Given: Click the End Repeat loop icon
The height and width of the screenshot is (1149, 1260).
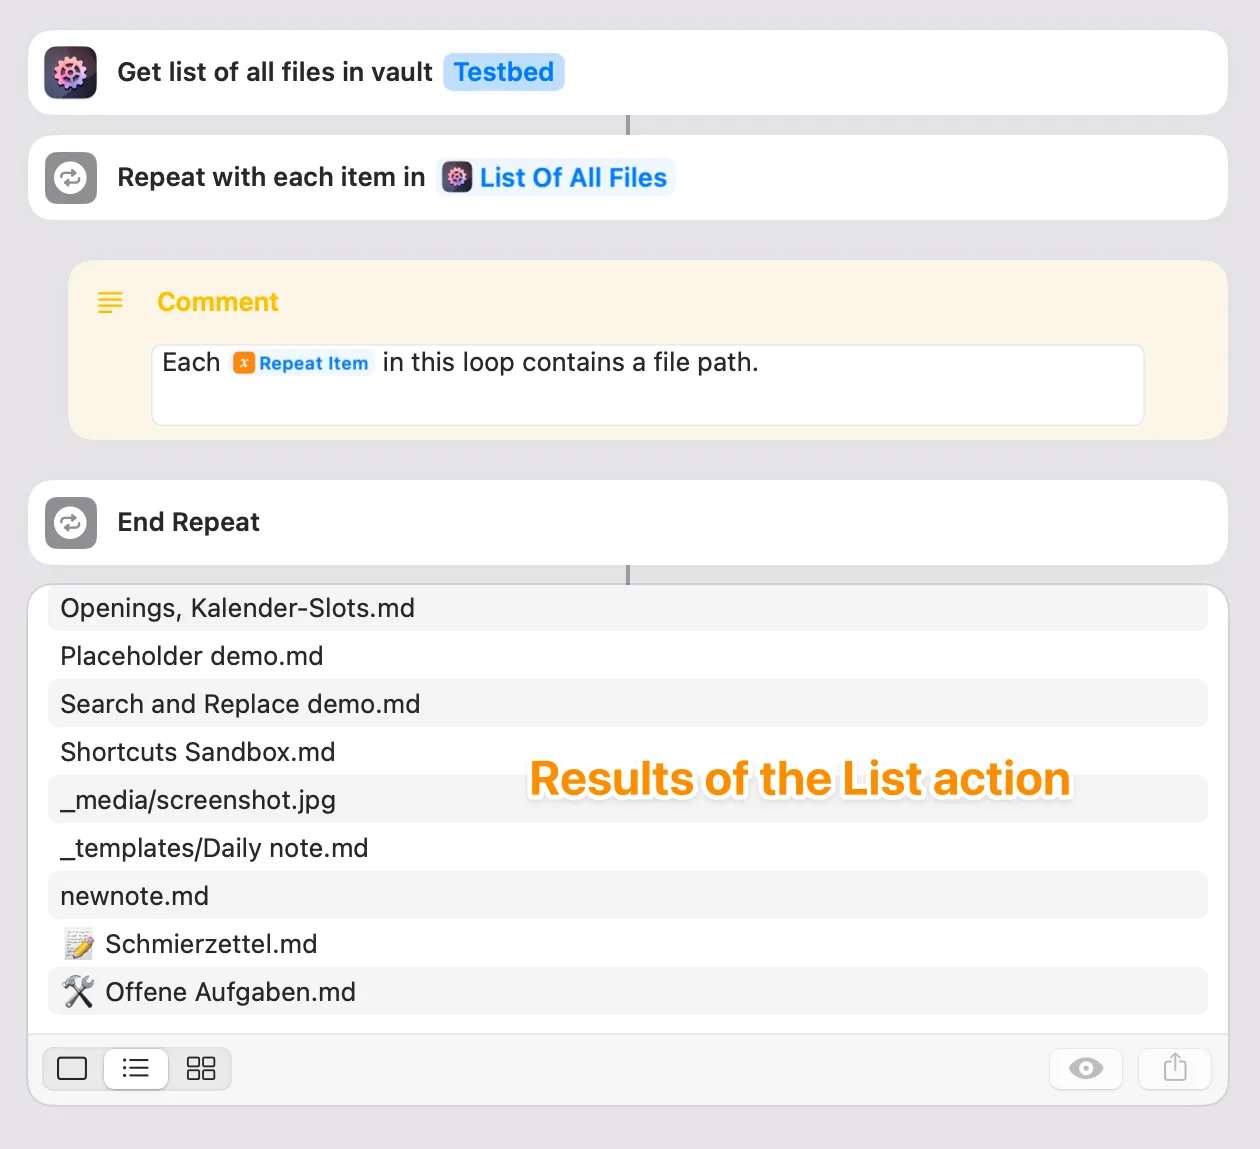Looking at the screenshot, I should point(70,522).
